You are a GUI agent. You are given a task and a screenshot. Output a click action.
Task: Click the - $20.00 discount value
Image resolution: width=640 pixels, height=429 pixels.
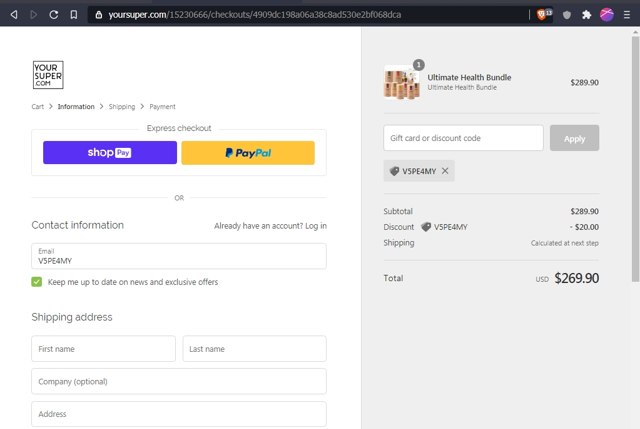point(584,227)
